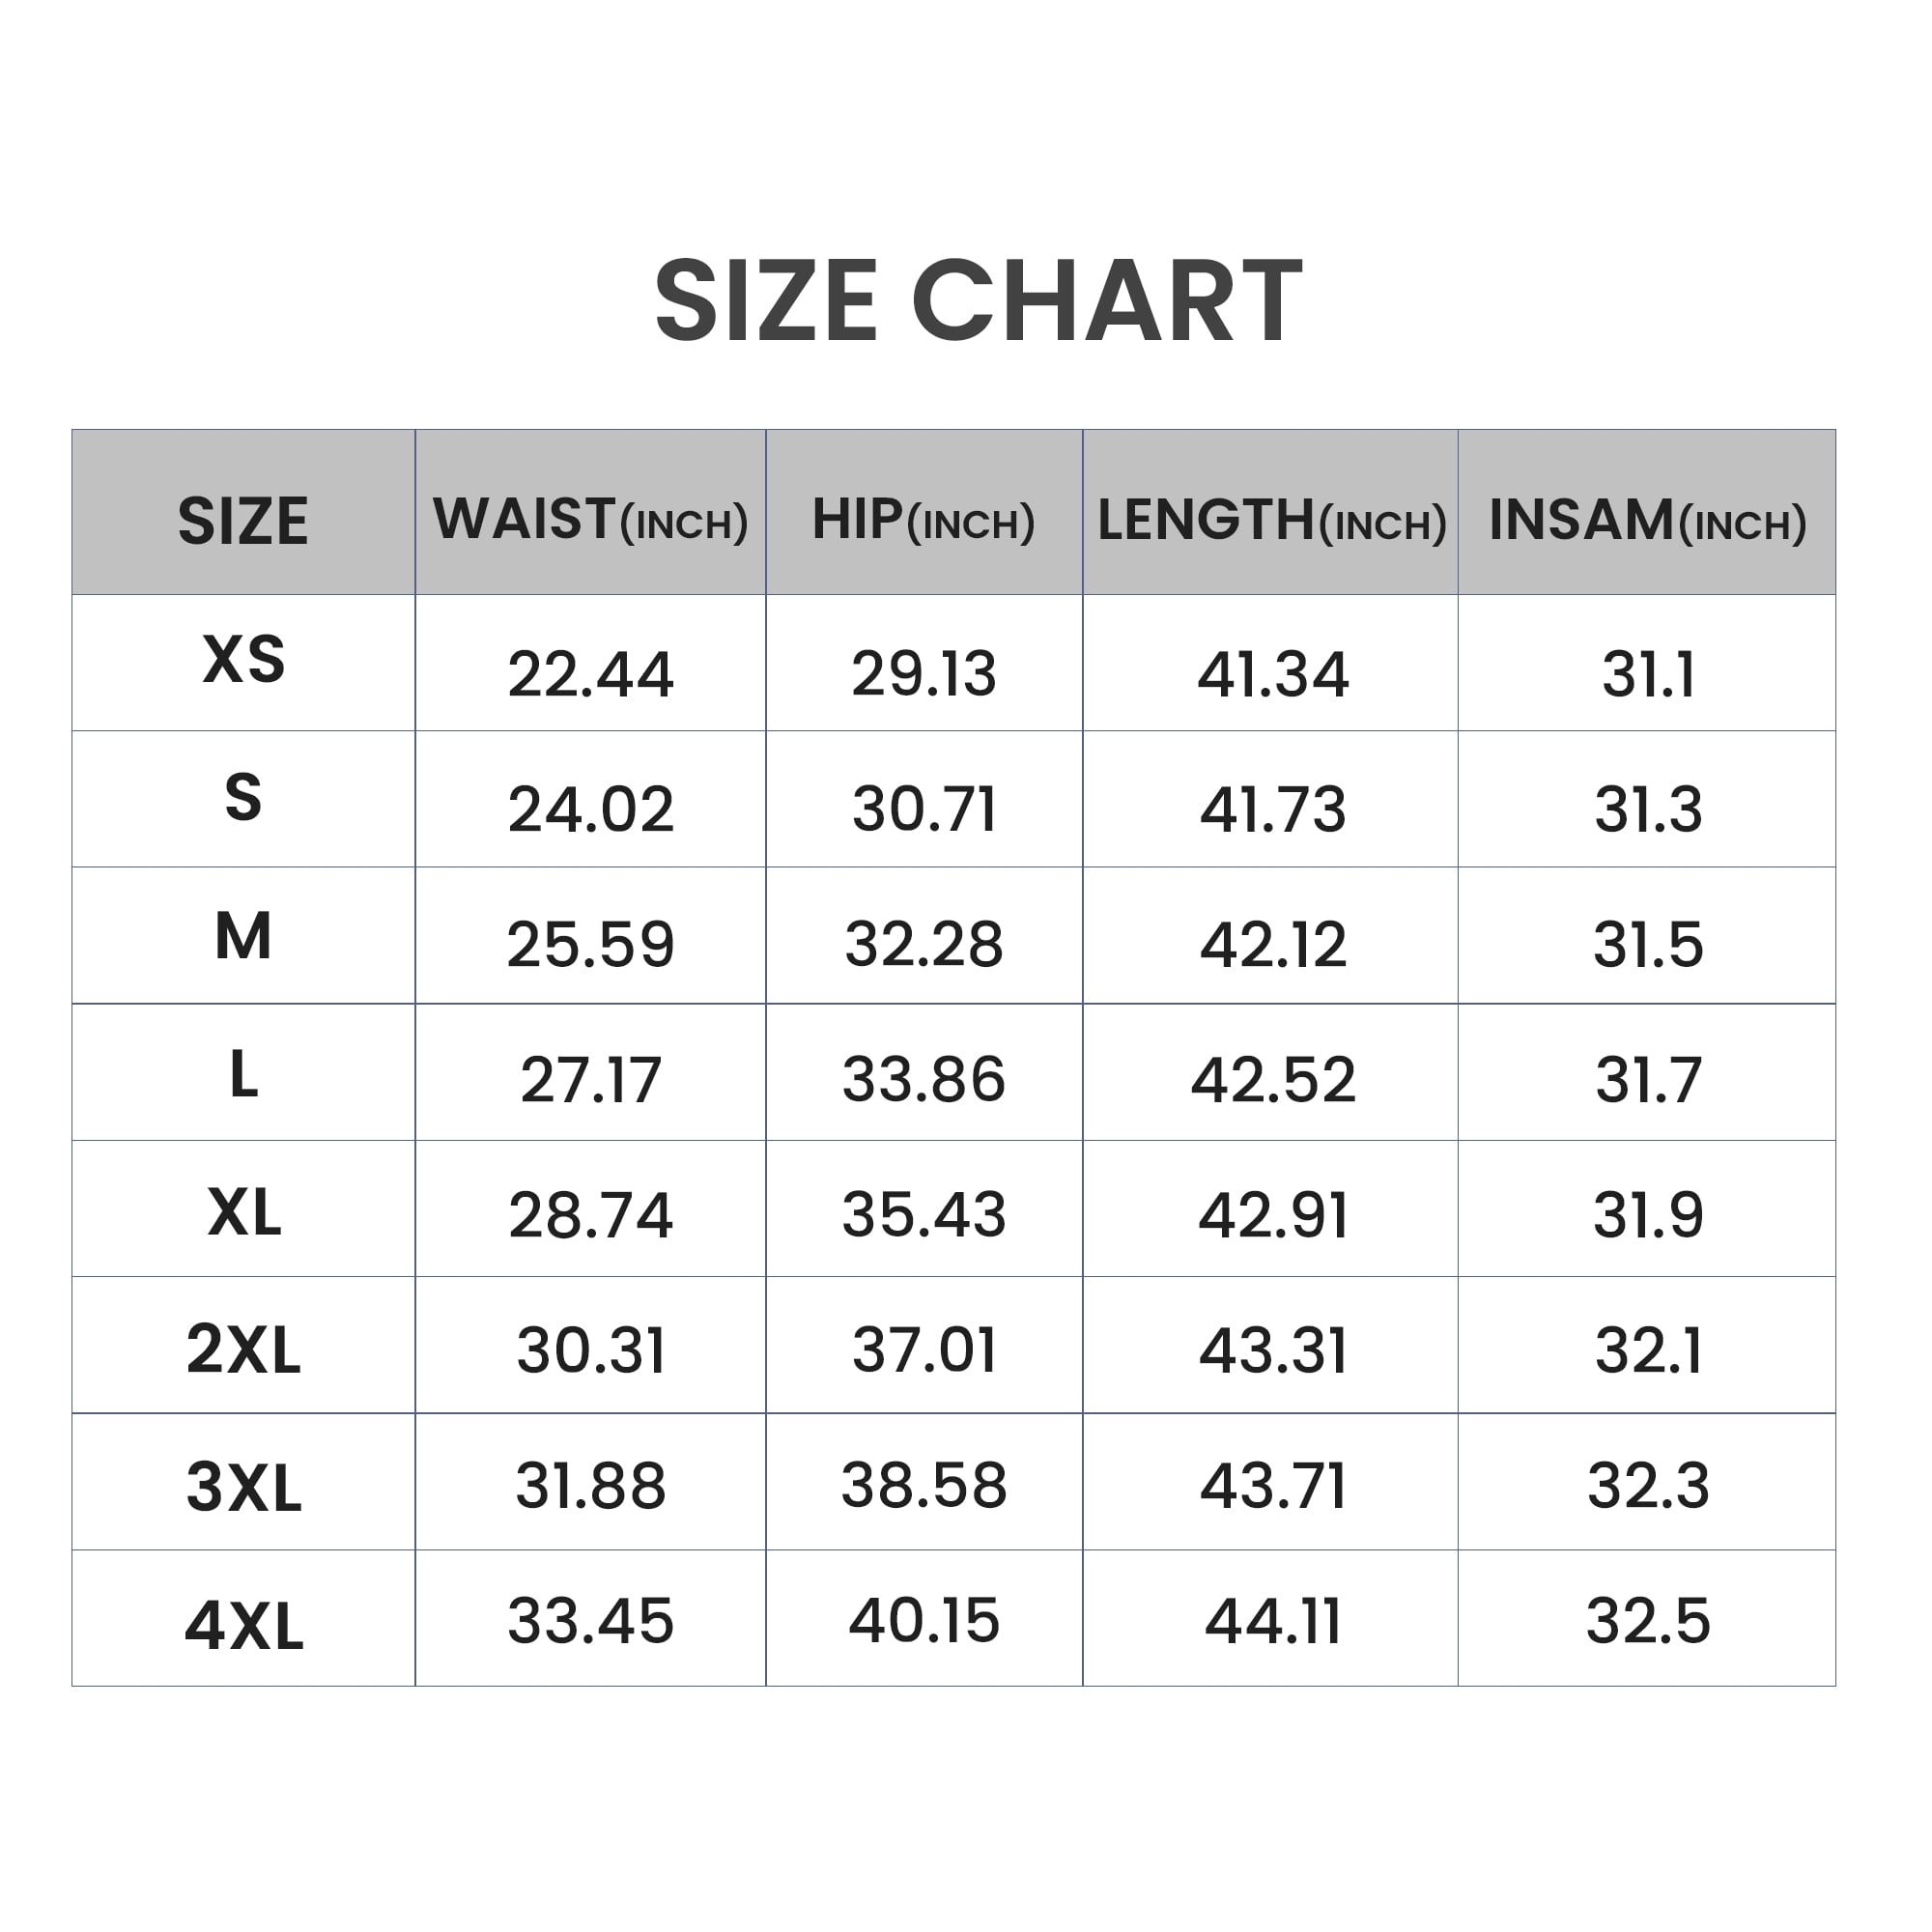Select the waist value 31.88
The width and height of the screenshot is (1932, 1932).
590,1486
